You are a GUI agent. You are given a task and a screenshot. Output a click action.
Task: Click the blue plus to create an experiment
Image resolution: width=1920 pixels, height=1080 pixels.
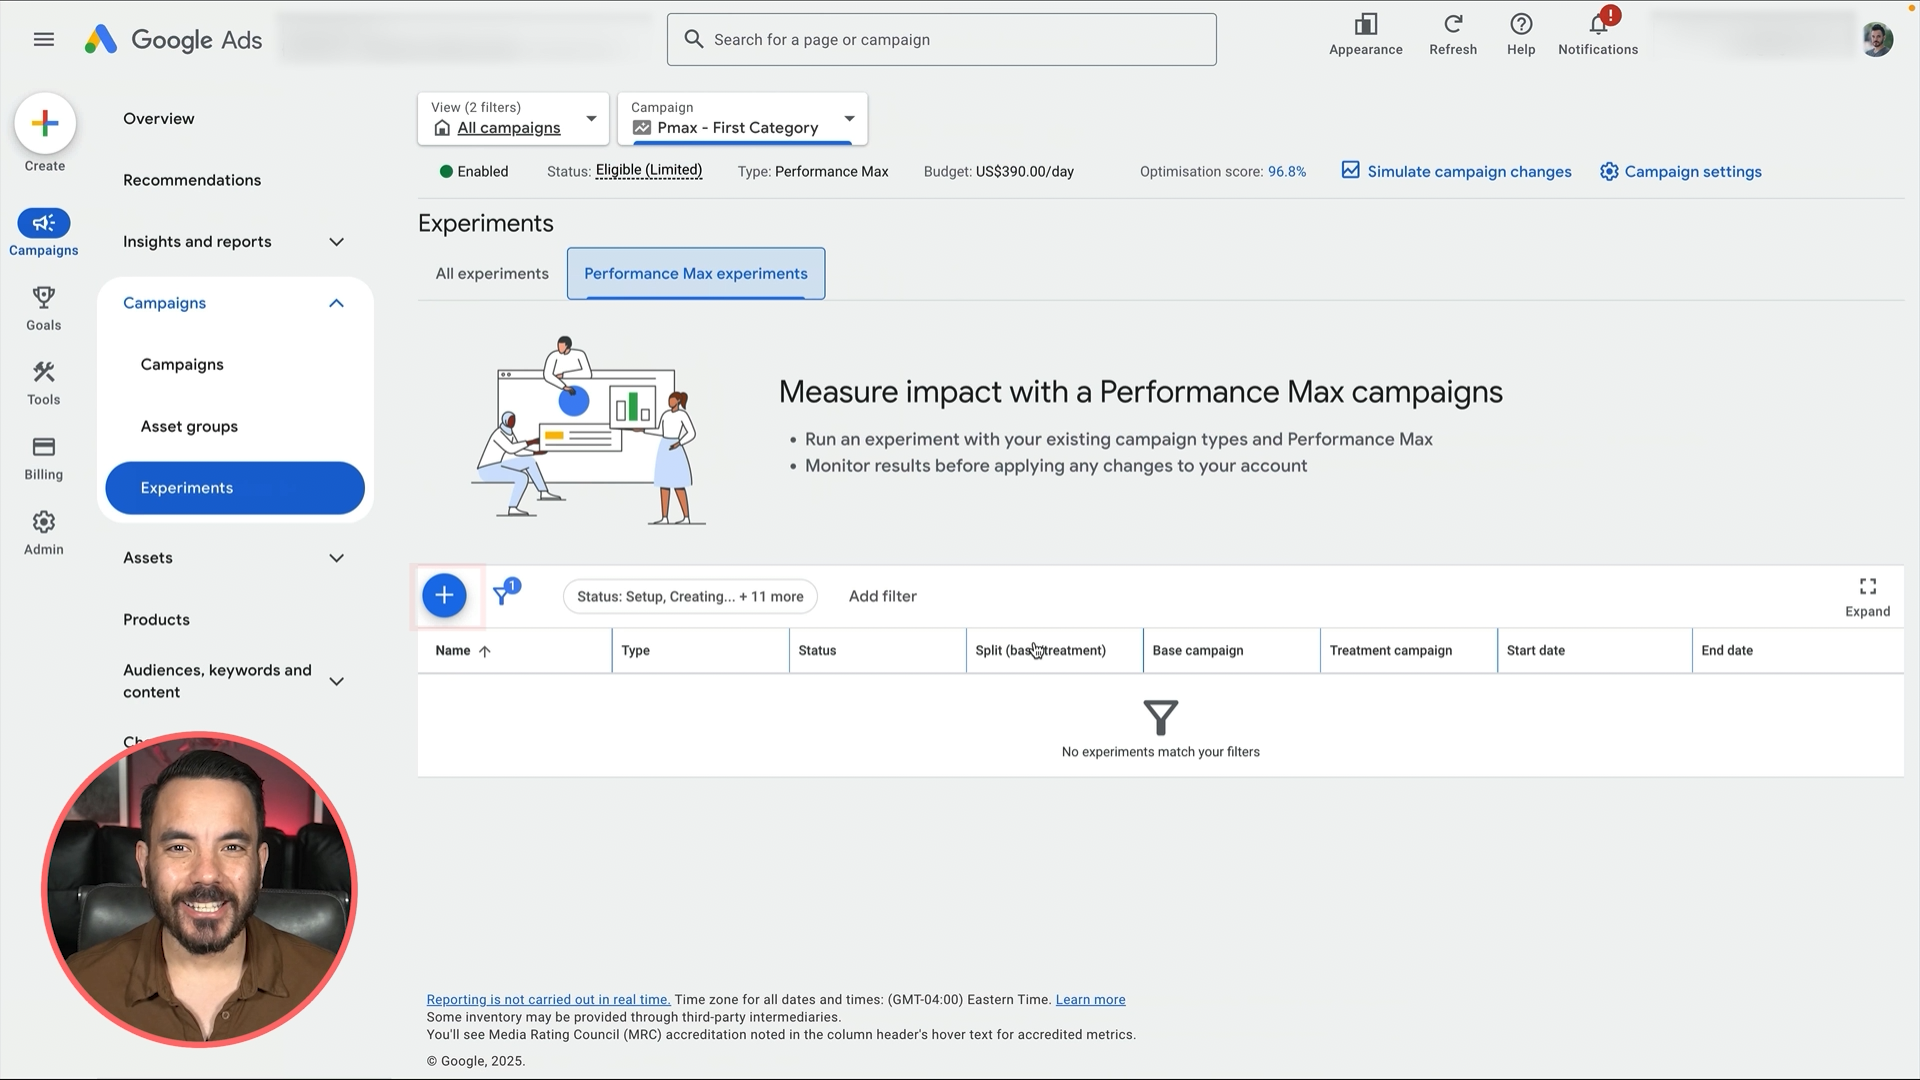[x=444, y=596]
